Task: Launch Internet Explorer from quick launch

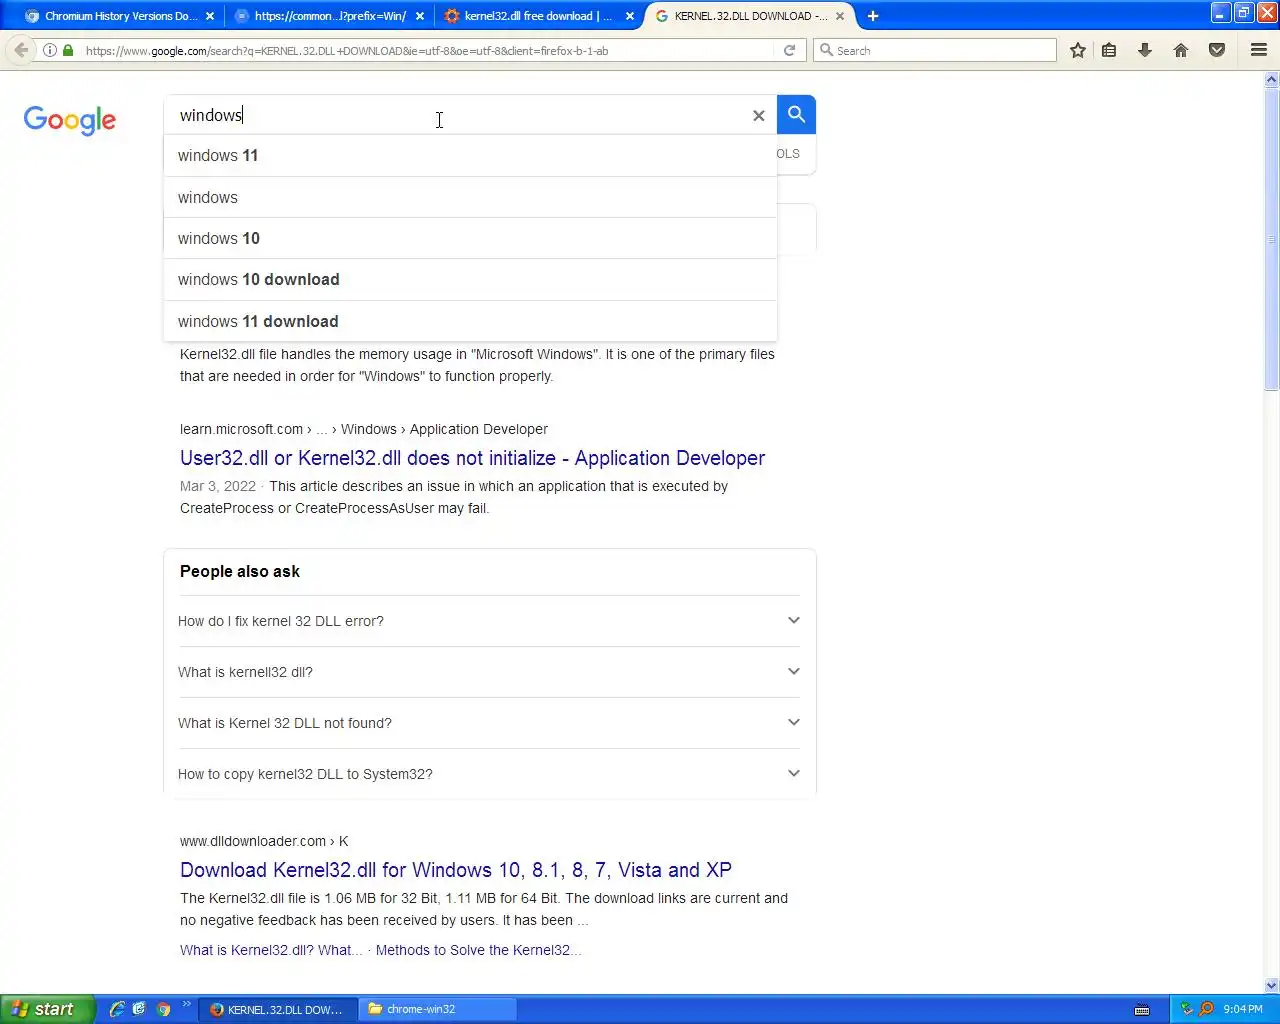Action: click(117, 1009)
